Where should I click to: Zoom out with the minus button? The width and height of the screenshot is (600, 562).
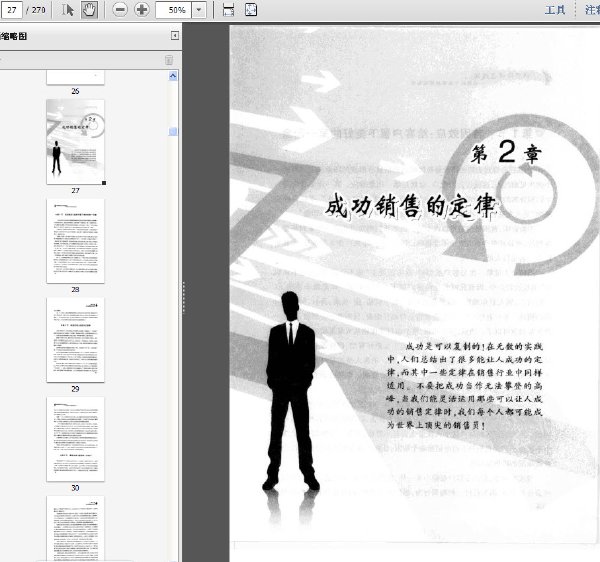click(x=120, y=10)
